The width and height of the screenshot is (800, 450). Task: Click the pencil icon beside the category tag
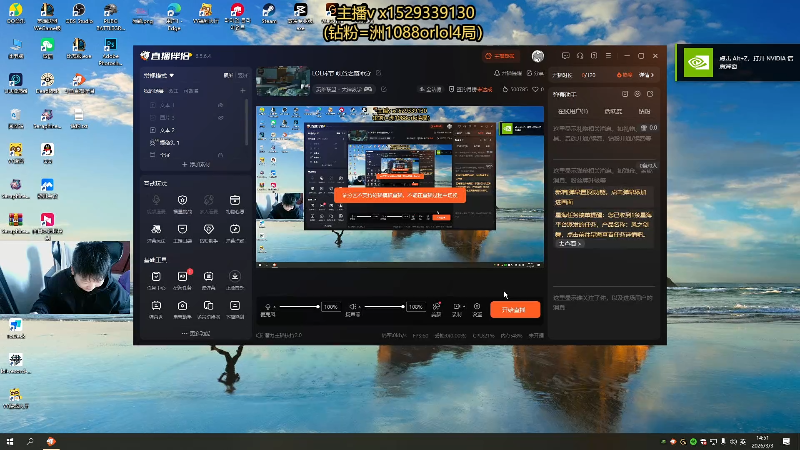pos(384,89)
